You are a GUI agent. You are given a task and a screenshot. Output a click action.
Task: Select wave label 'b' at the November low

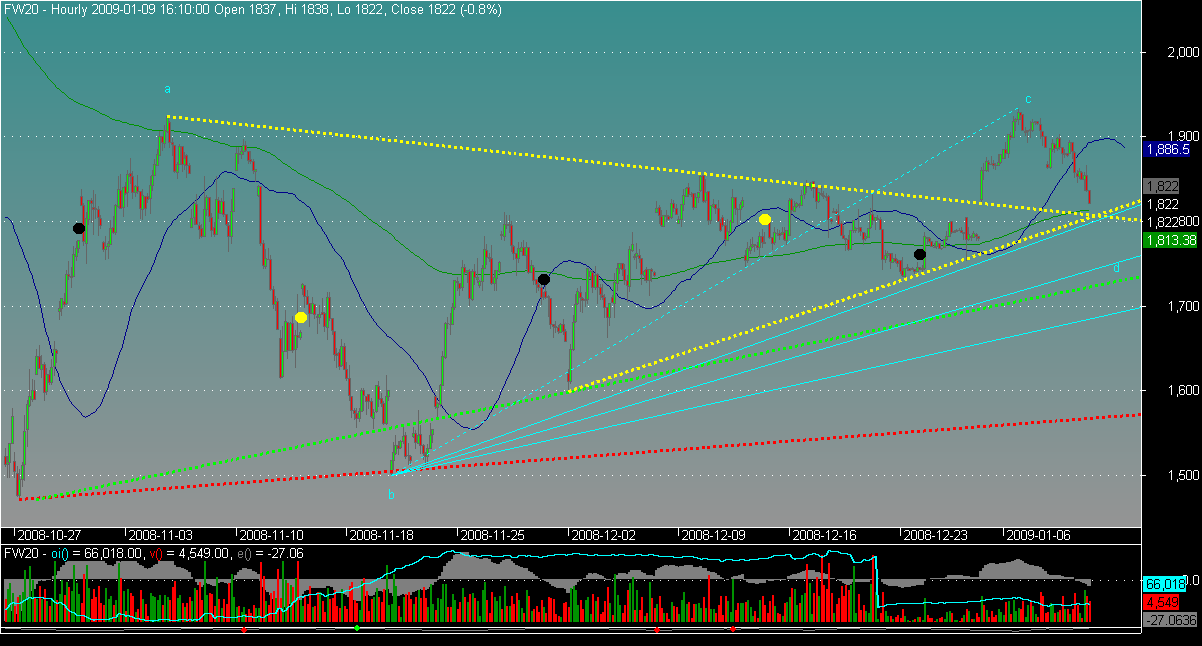click(x=391, y=494)
